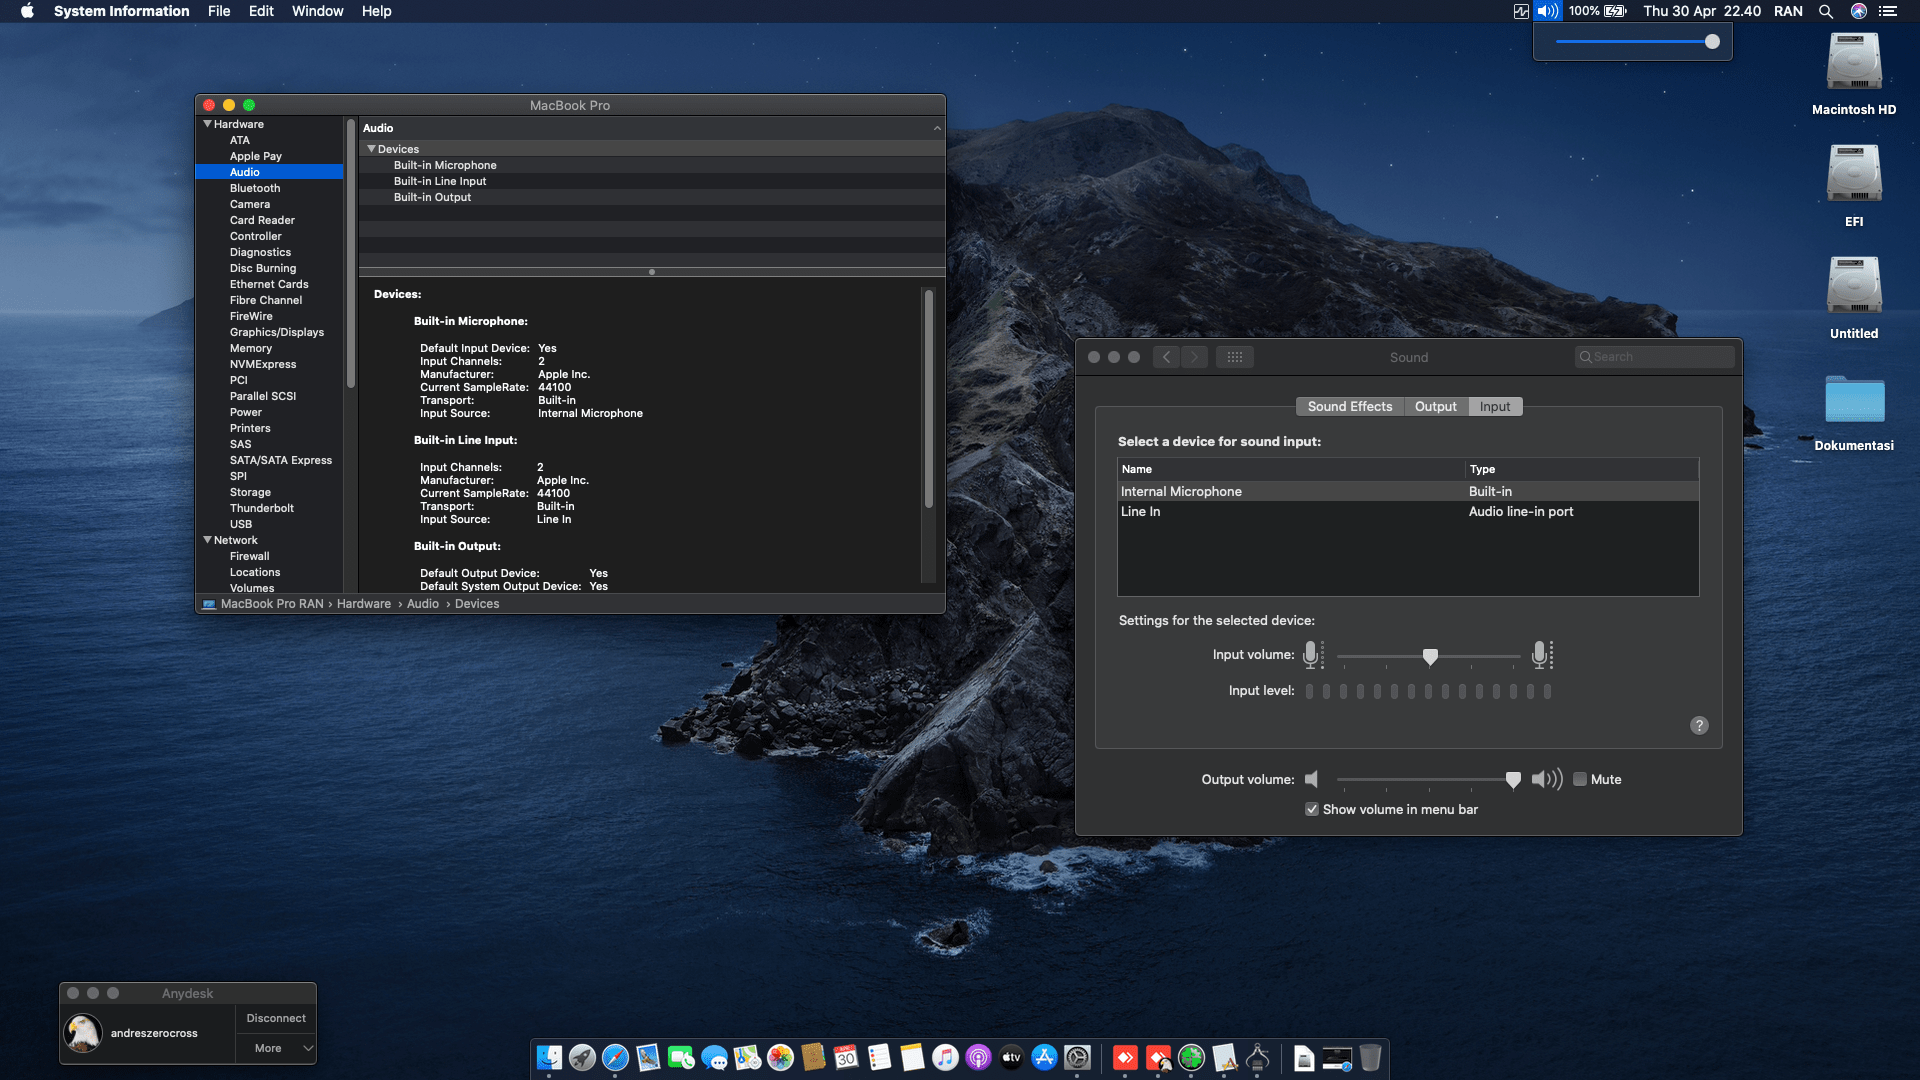
Task: Open Photos app in the Dock
Action: click(780, 1058)
